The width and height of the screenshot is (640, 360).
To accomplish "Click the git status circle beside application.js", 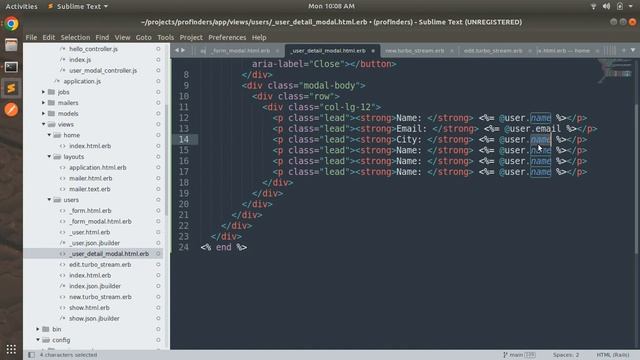I will point(158,81).
